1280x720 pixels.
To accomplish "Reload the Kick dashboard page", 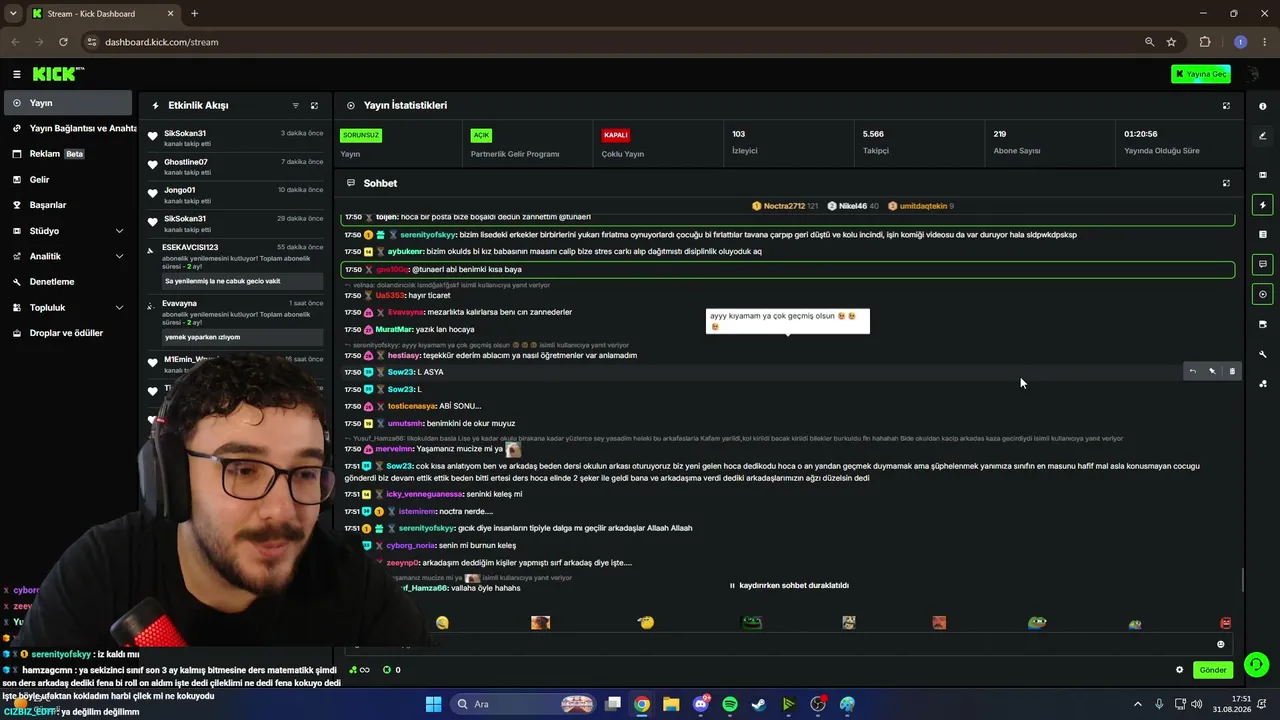I will click(x=63, y=42).
